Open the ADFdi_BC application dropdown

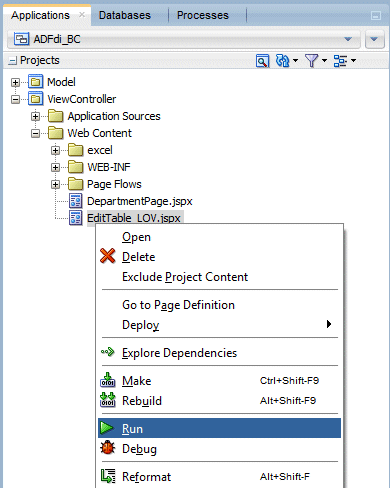(348, 39)
